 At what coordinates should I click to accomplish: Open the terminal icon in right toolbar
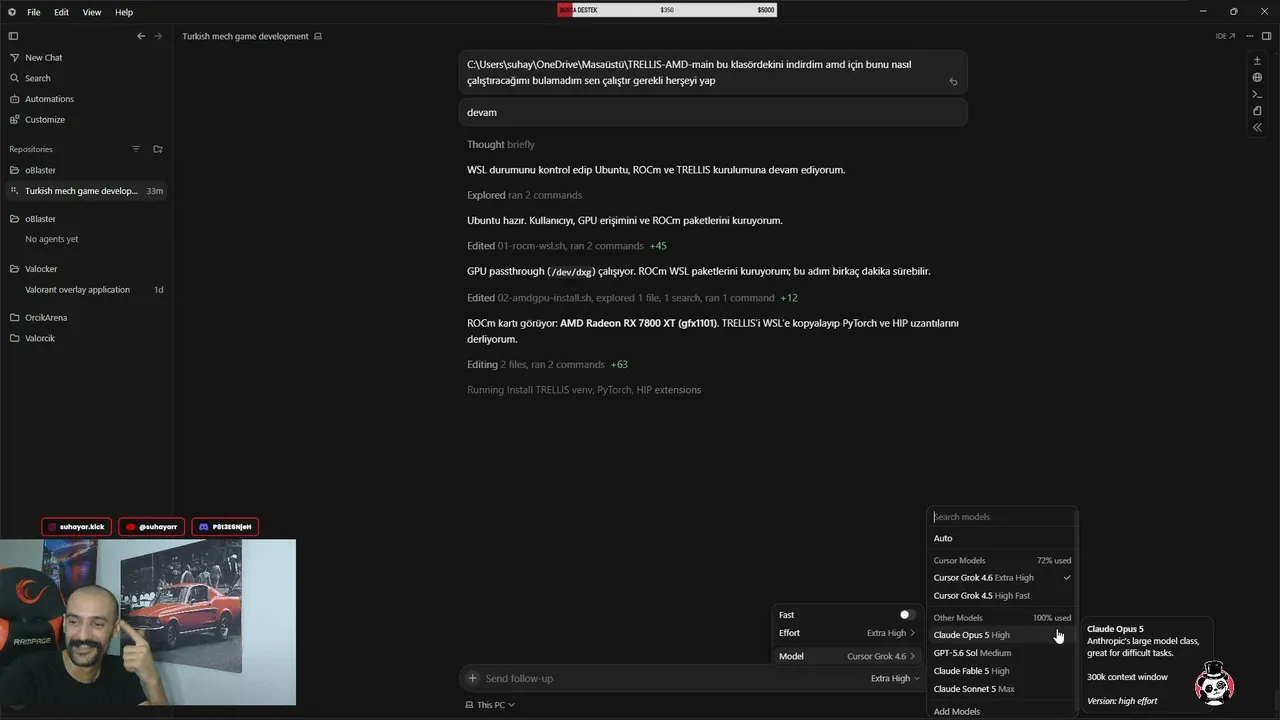click(x=1257, y=94)
